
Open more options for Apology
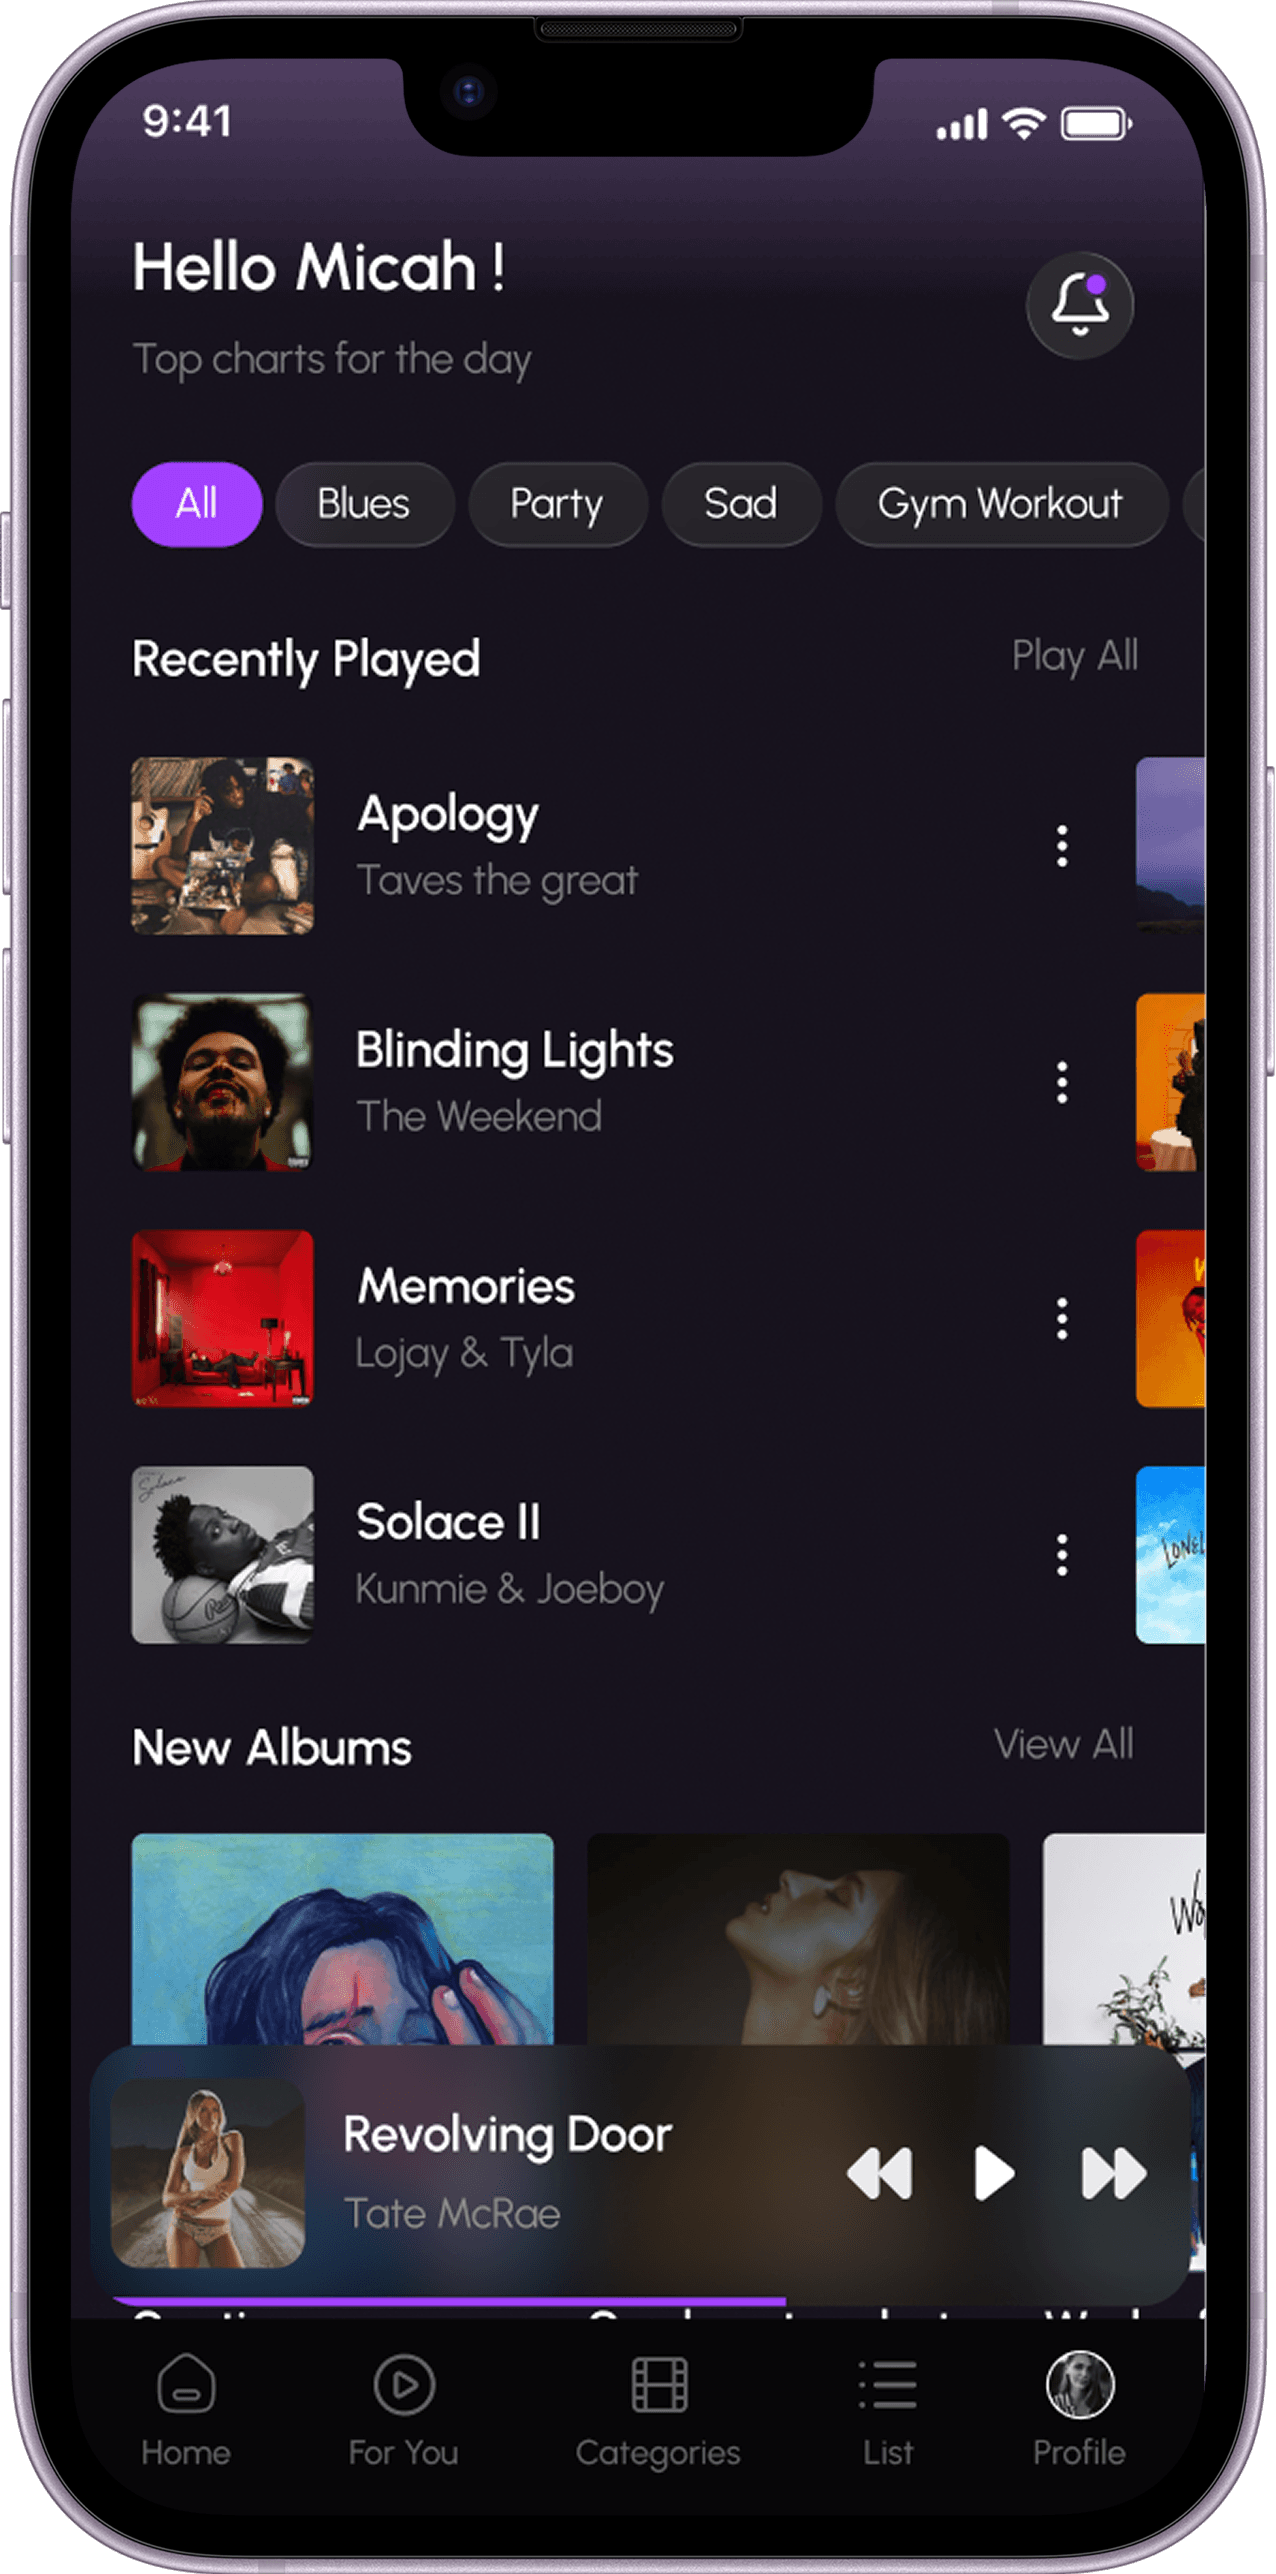(1062, 846)
